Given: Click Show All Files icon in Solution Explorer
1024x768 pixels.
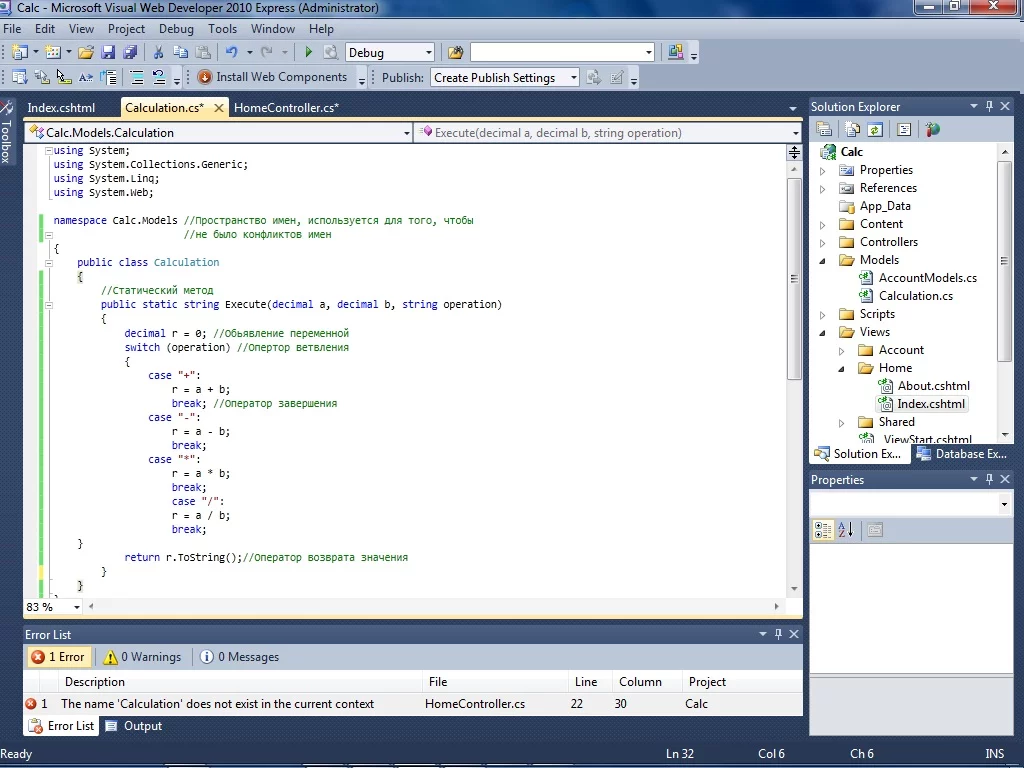Looking at the screenshot, I should point(852,129).
